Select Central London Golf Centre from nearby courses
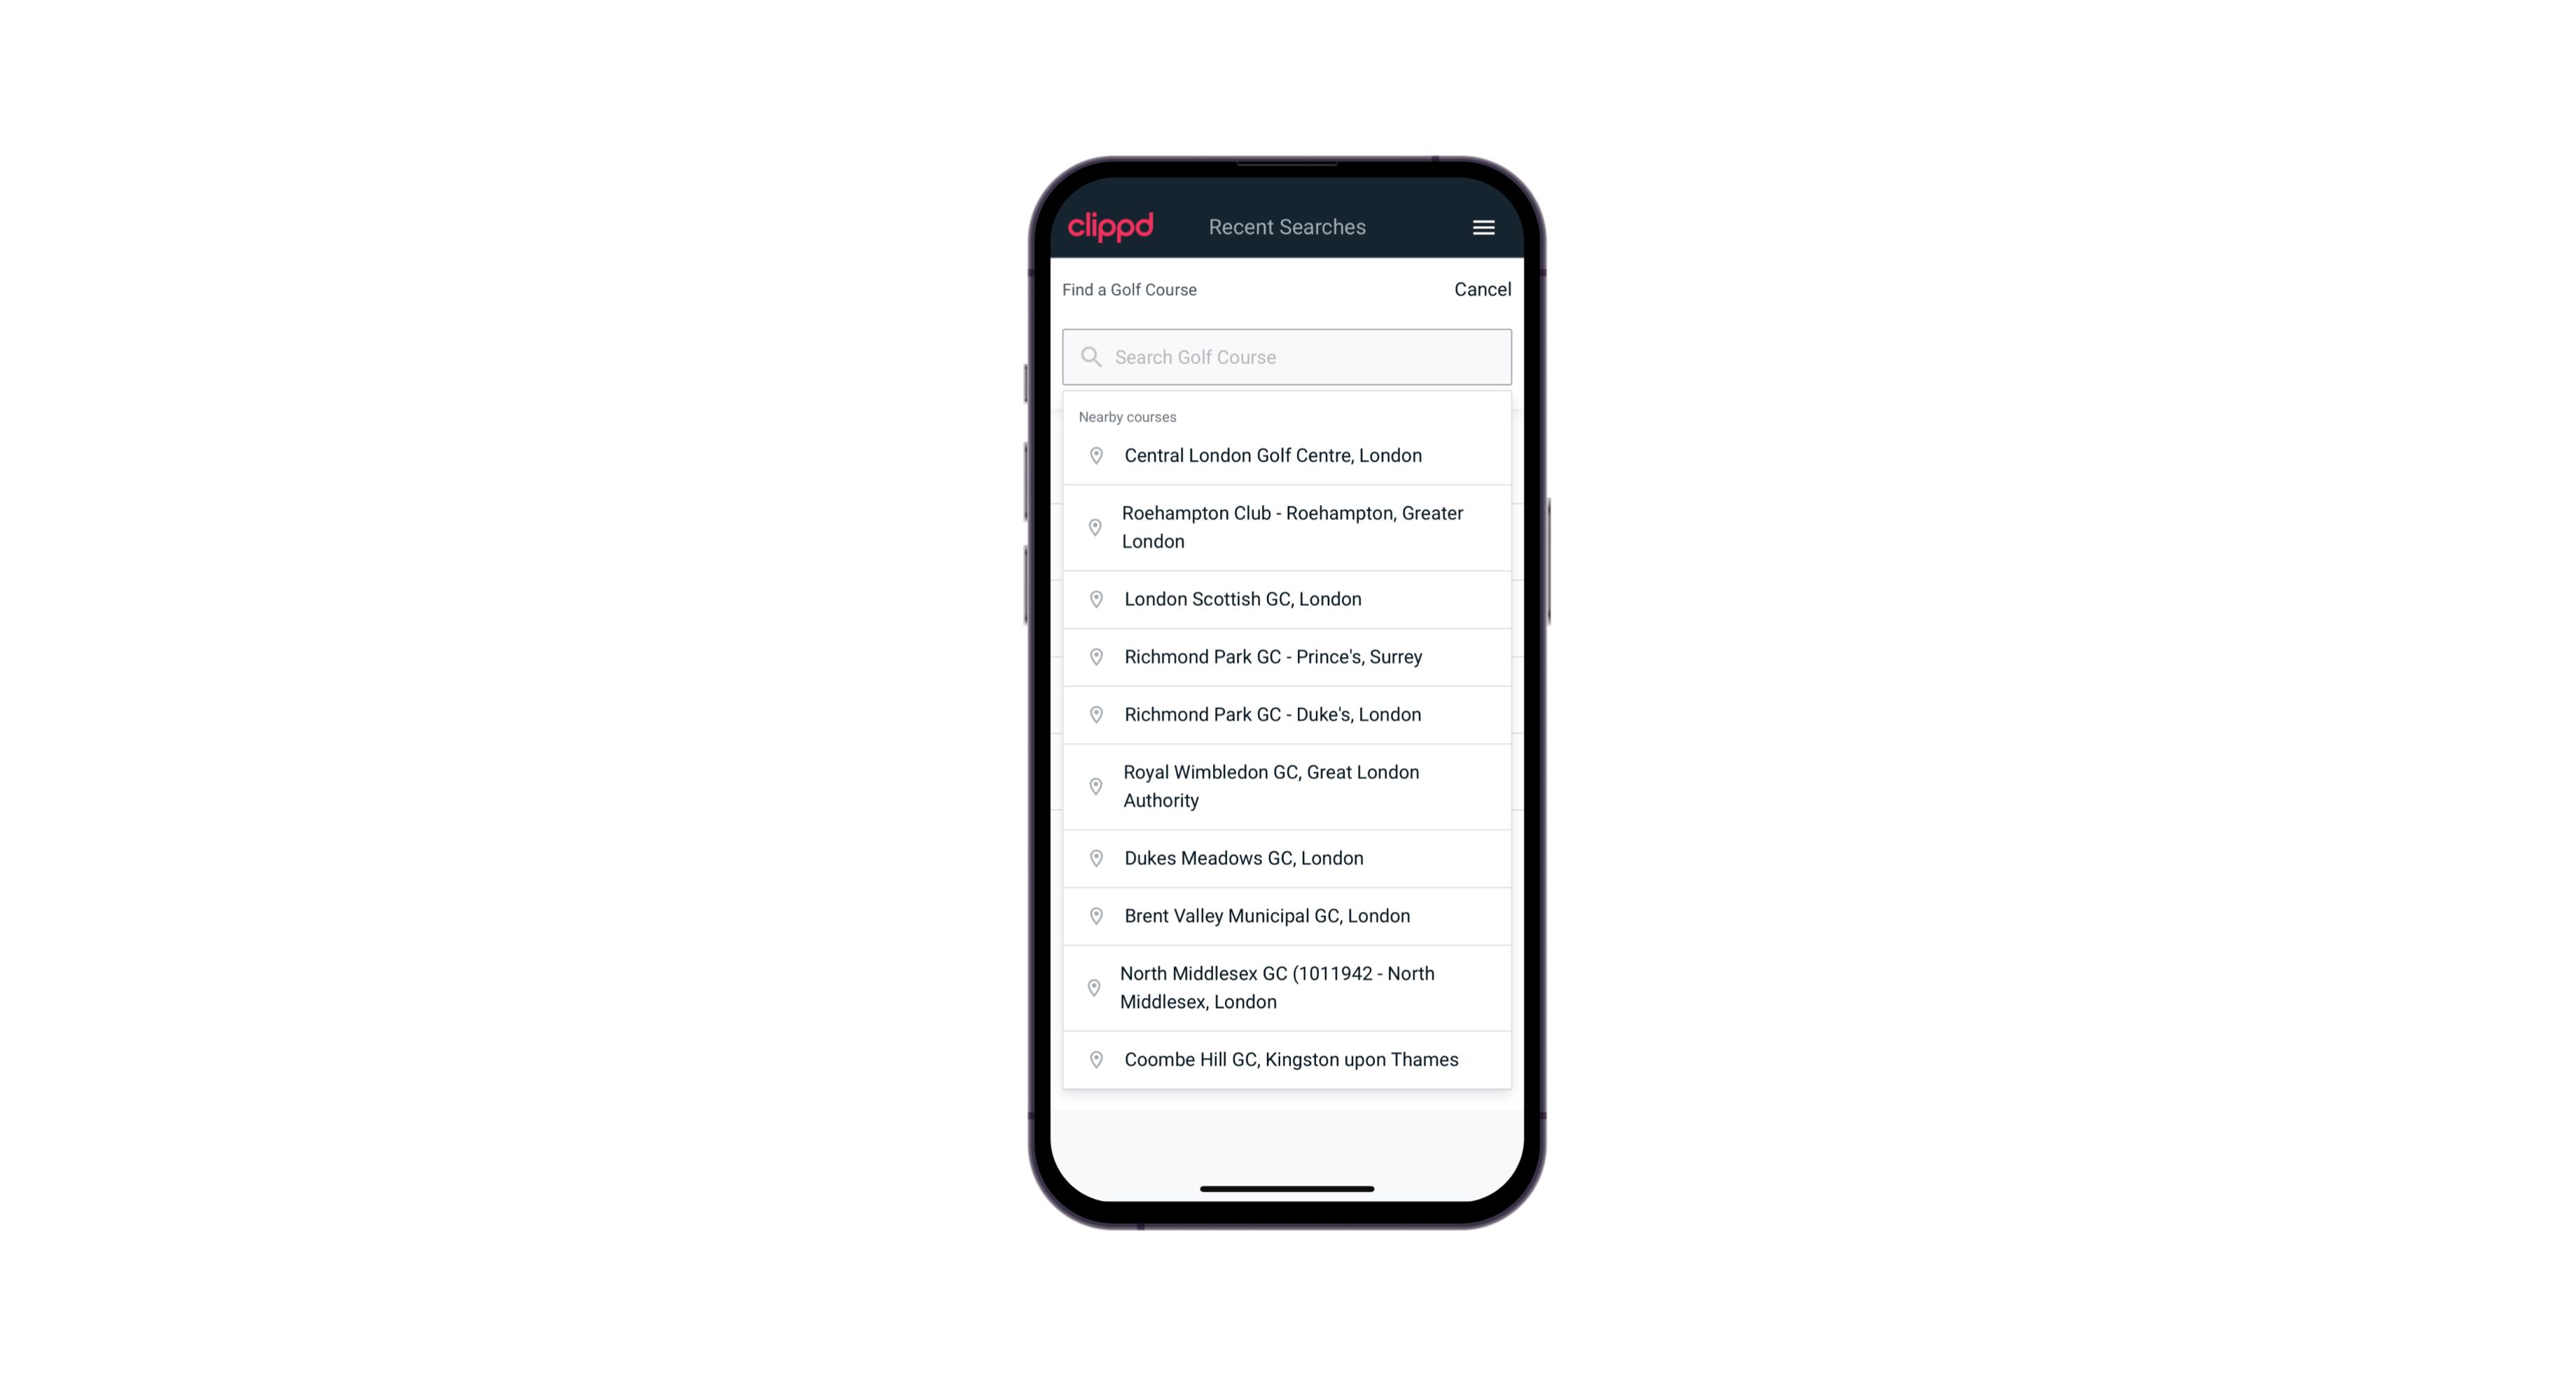Image resolution: width=2576 pixels, height=1386 pixels. point(1287,454)
